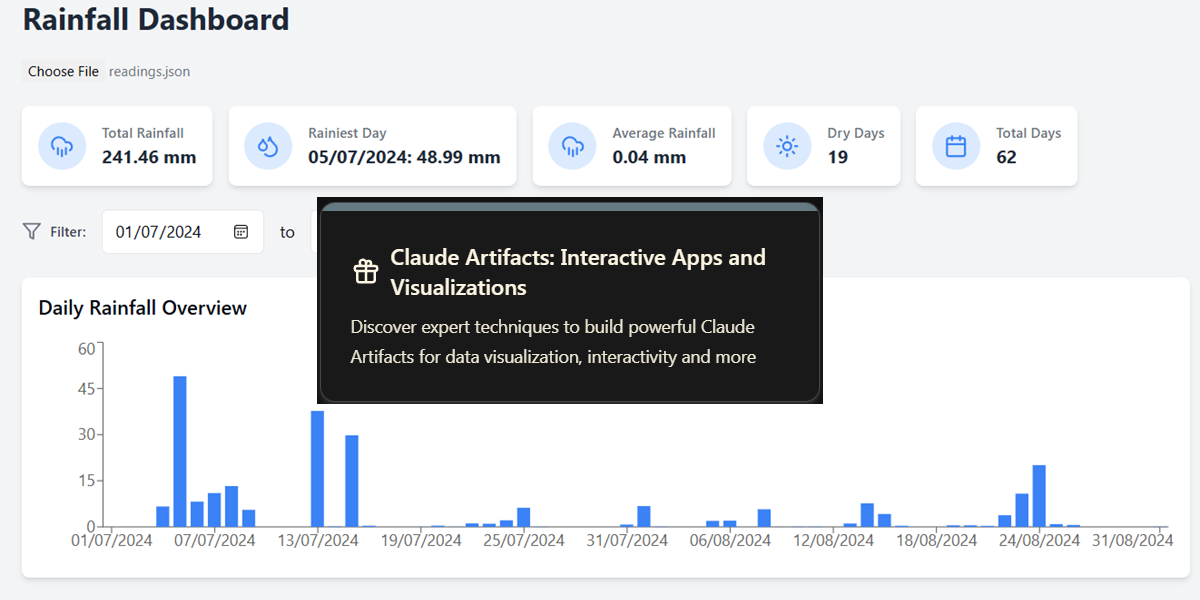Click the Dry Days sun icon
The image size is (1200, 600).
point(787,145)
